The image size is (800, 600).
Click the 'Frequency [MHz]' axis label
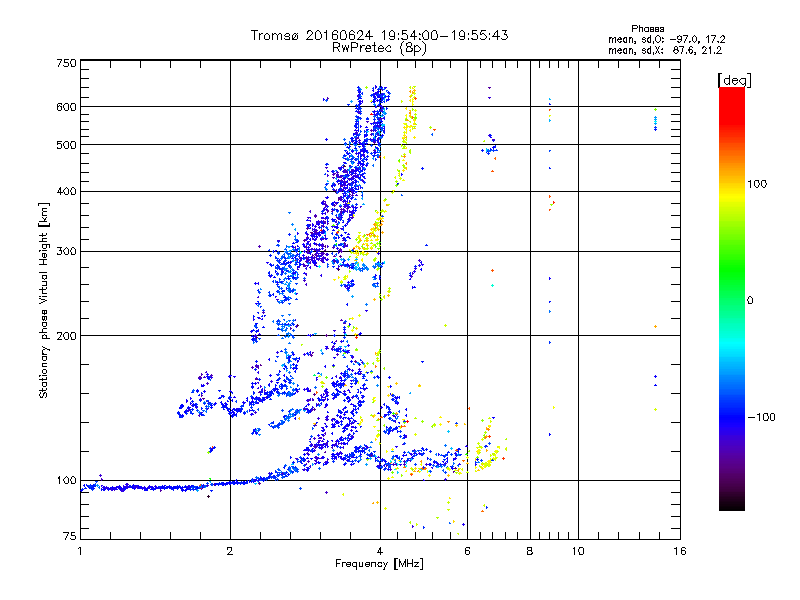coord(379,564)
